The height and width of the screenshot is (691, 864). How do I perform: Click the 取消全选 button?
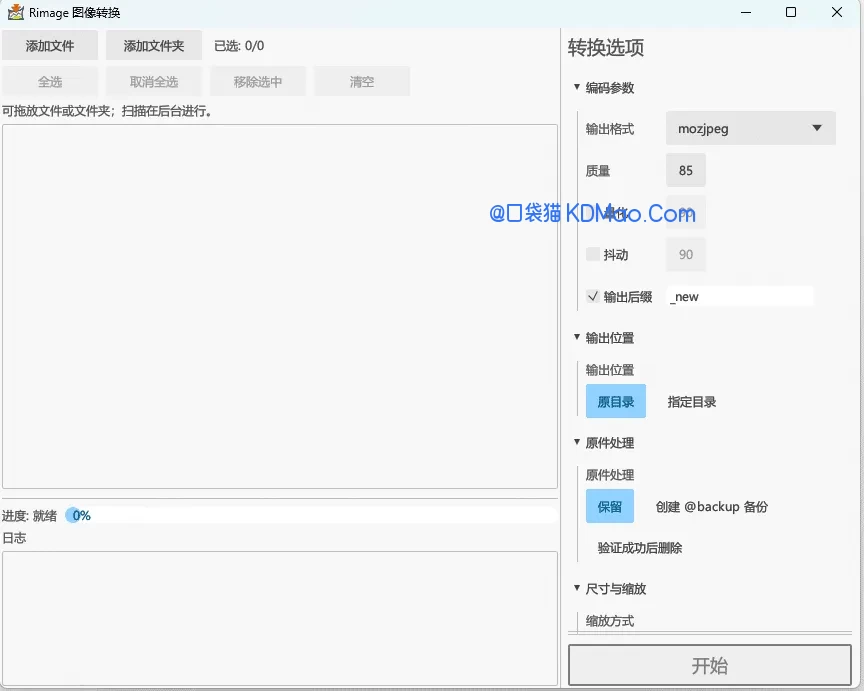click(x=154, y=82)
